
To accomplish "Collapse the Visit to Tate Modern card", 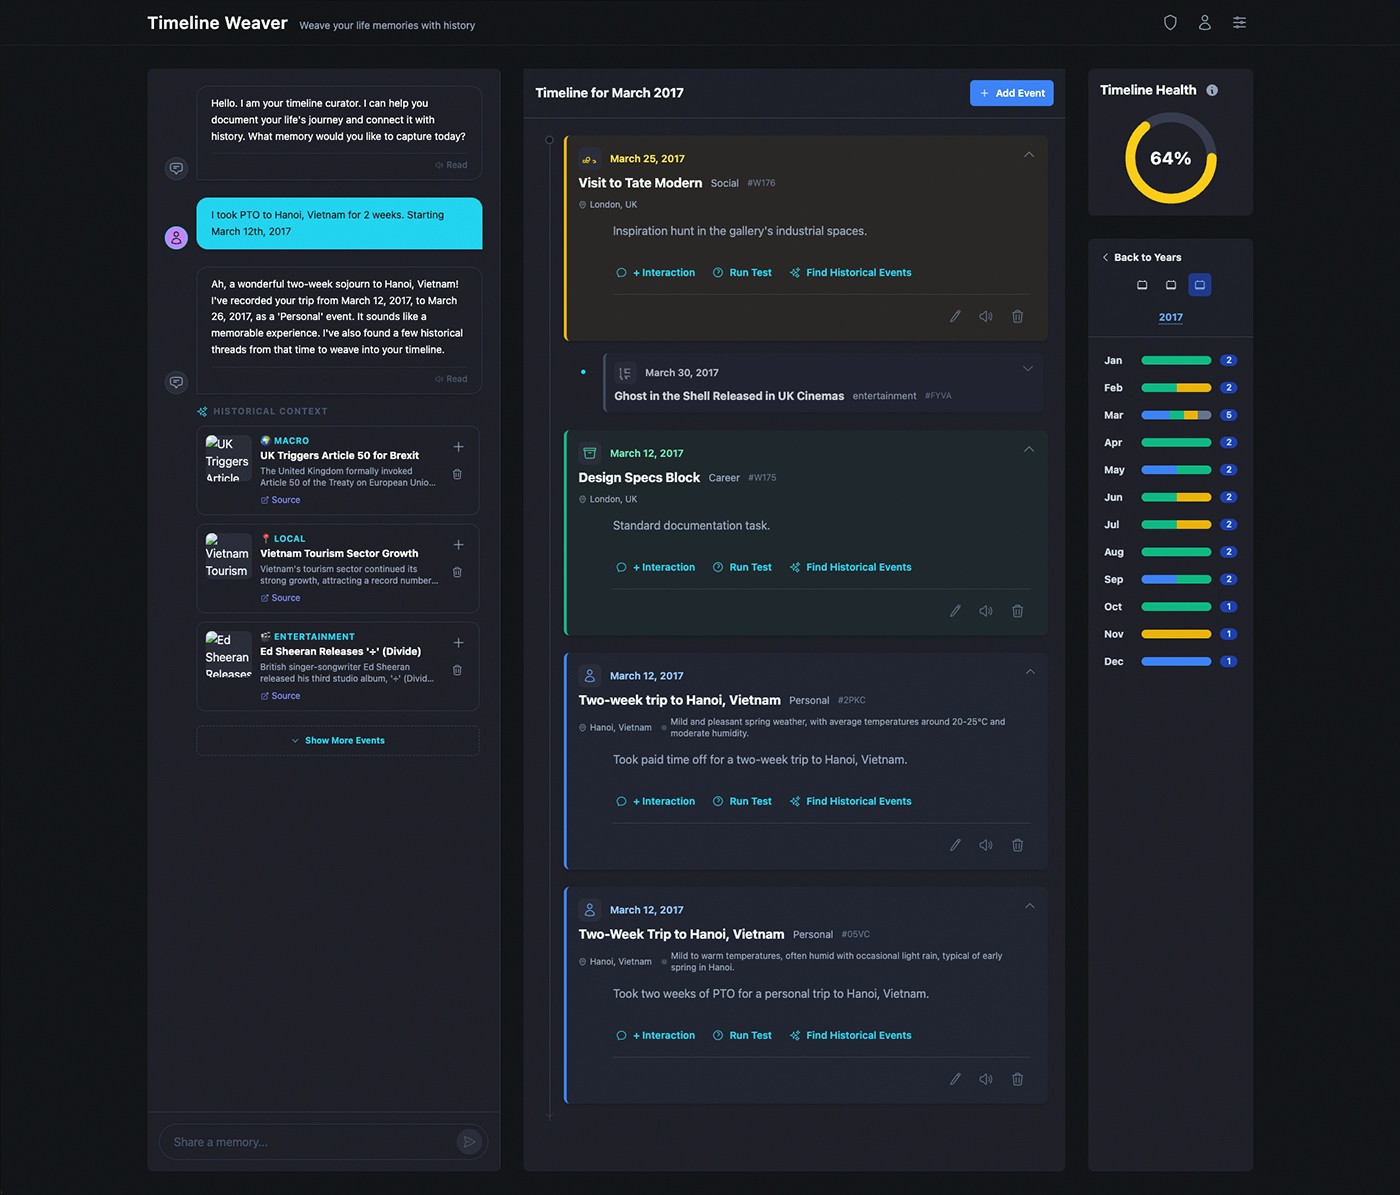I will (x=1028, y=155).
